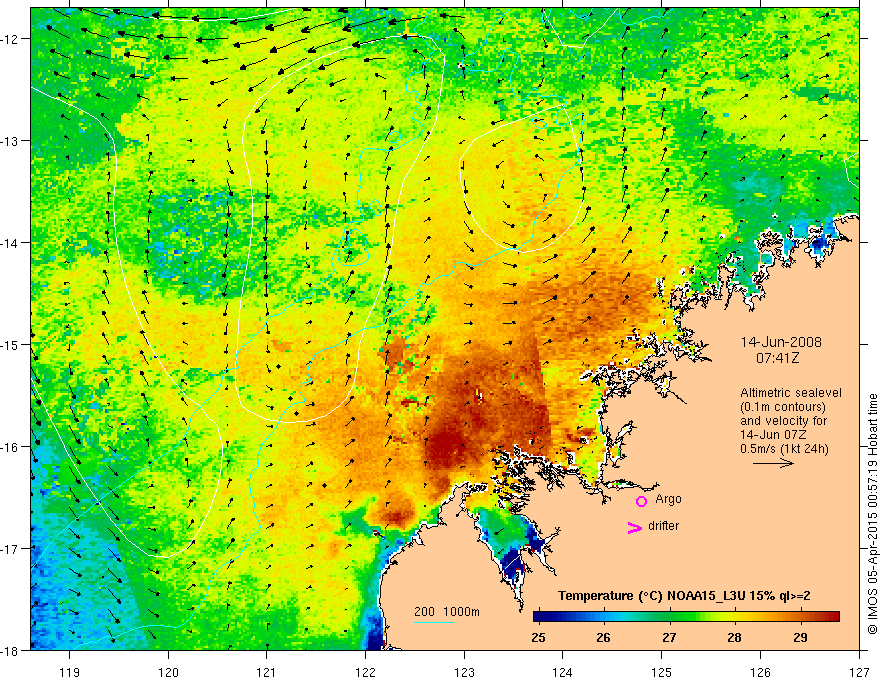Click the temperature colorbar strip
Image resolution: width=880 pixels, height=680 pixels.
pyautogui.click(x=686, y=617)
